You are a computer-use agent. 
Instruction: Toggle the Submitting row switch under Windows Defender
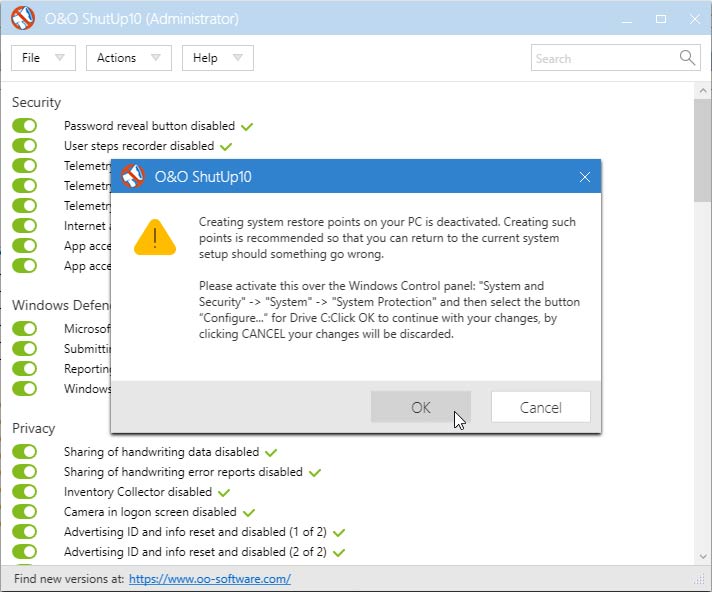pos(25,349)
